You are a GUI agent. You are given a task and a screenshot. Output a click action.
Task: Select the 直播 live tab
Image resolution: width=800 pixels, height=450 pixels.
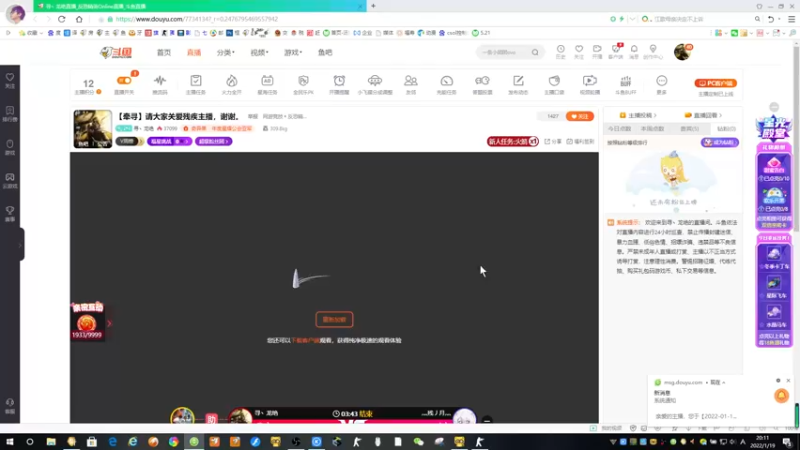194,53
